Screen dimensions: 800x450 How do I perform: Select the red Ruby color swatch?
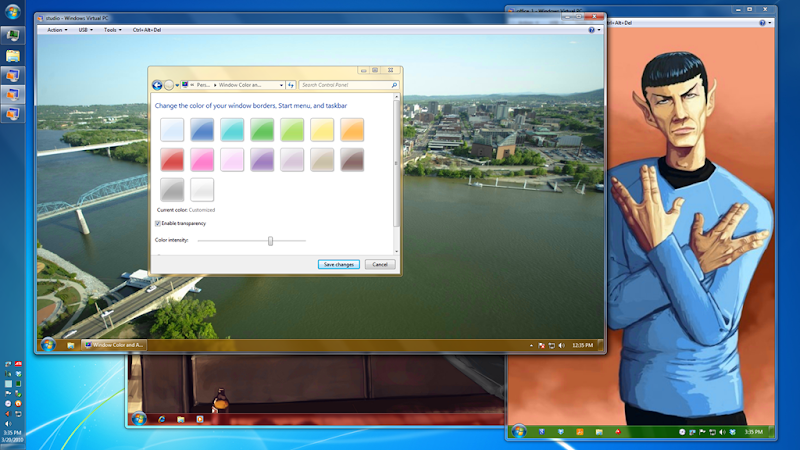tap(172, 160)
